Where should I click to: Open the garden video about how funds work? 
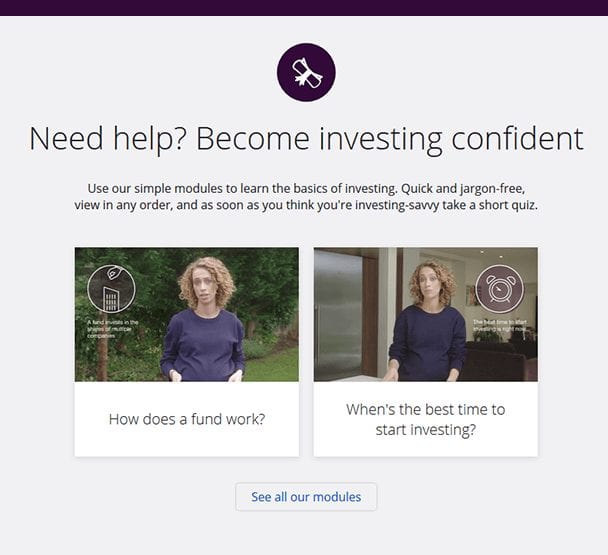187,315
